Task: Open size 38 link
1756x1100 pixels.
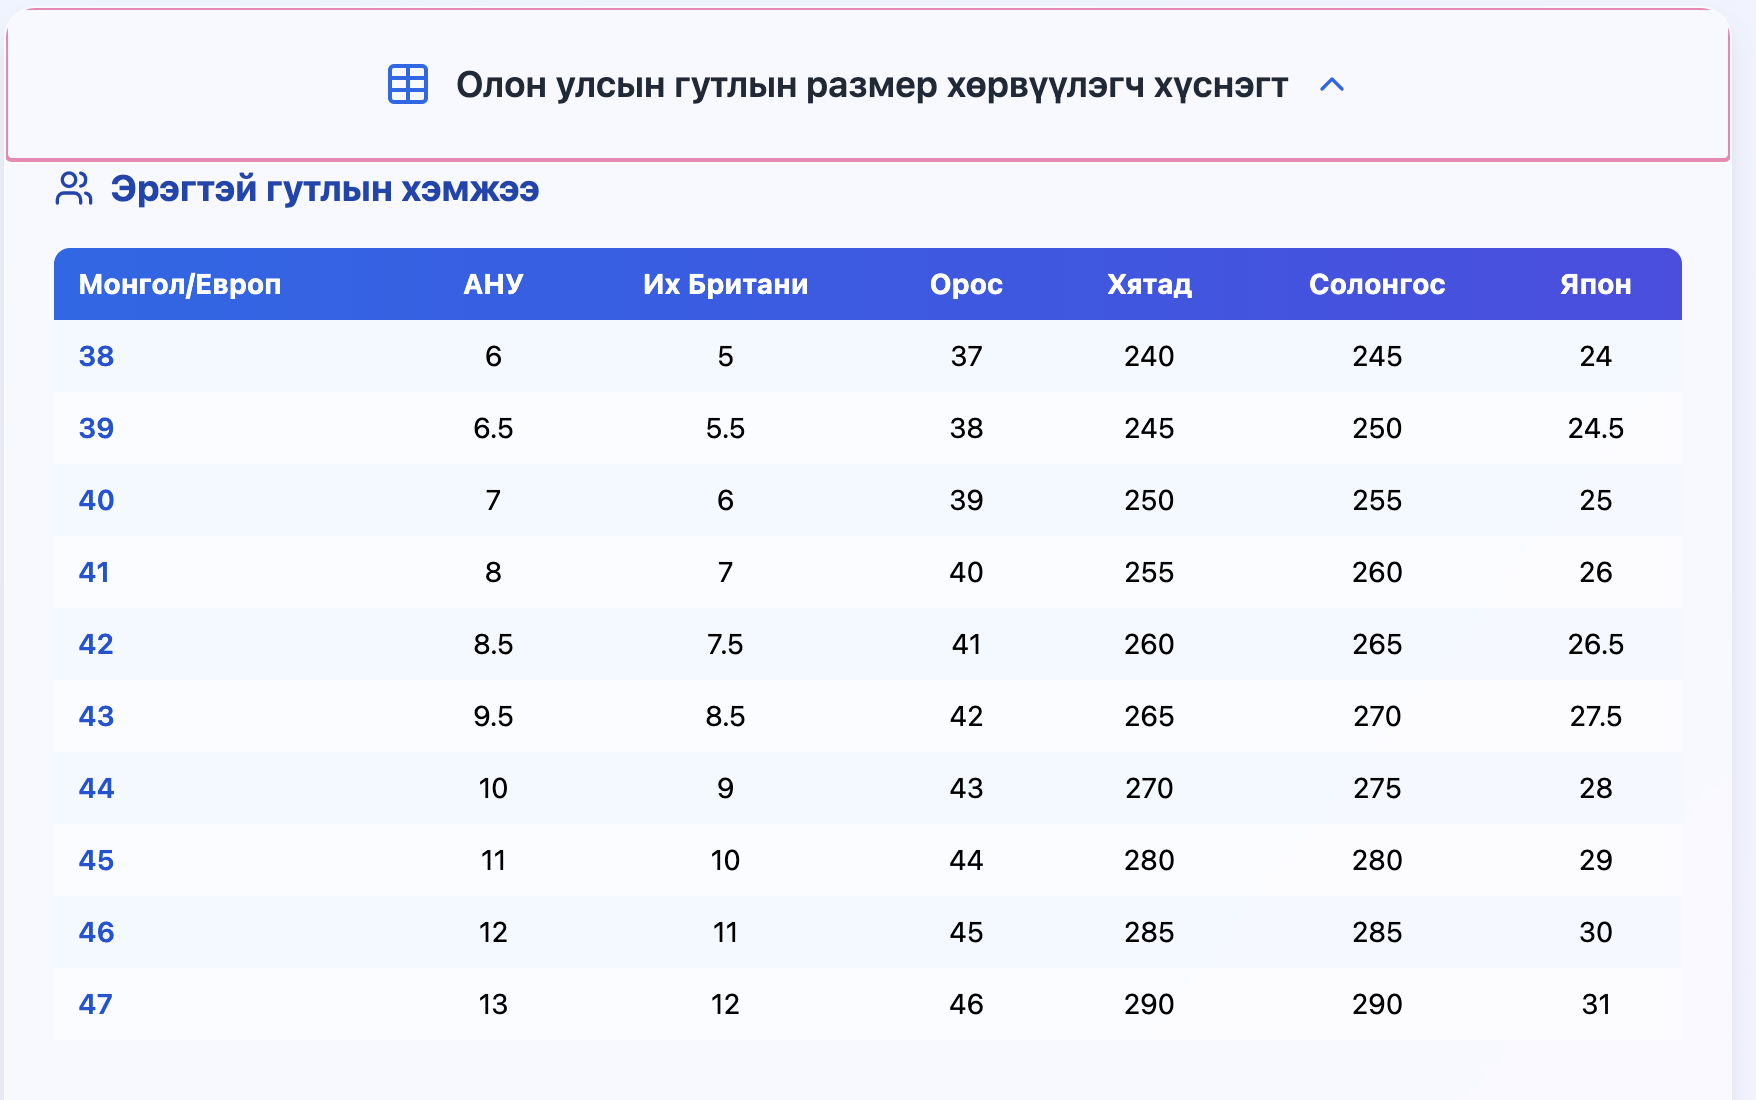Action: click(x=96, y=356)
